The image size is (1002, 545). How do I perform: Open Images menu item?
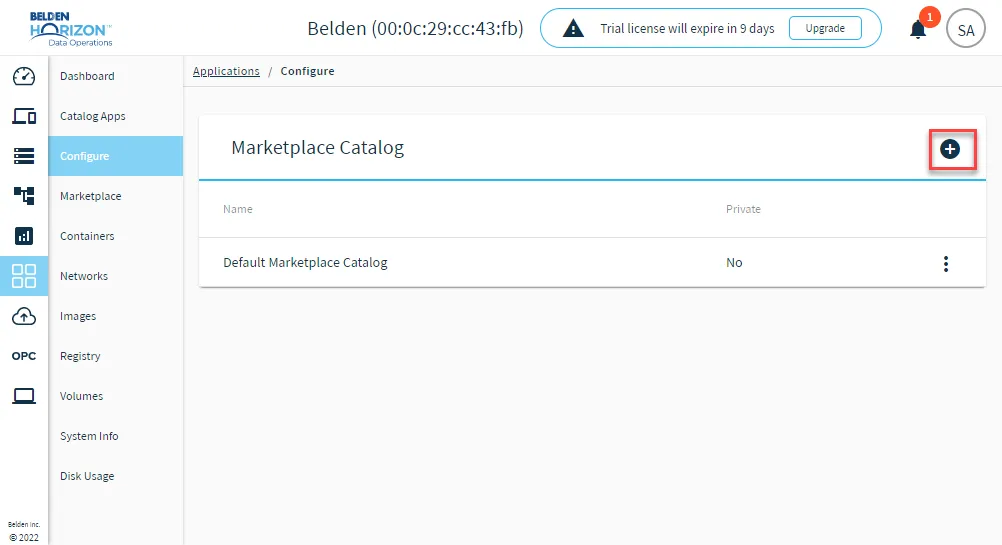tap(116, 316)
